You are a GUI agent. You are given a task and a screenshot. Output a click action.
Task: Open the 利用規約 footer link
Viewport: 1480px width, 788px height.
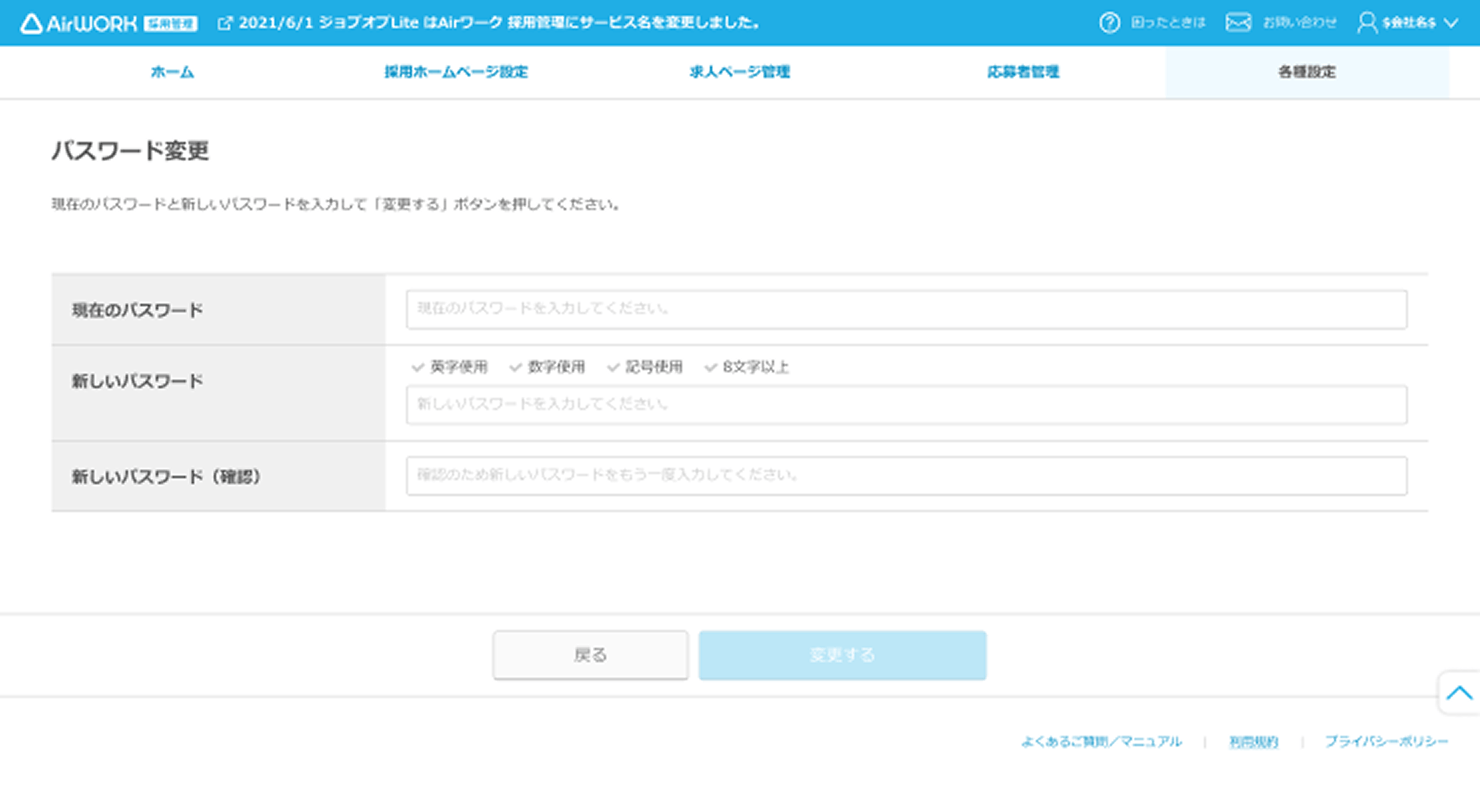(x=1253, y=742)
